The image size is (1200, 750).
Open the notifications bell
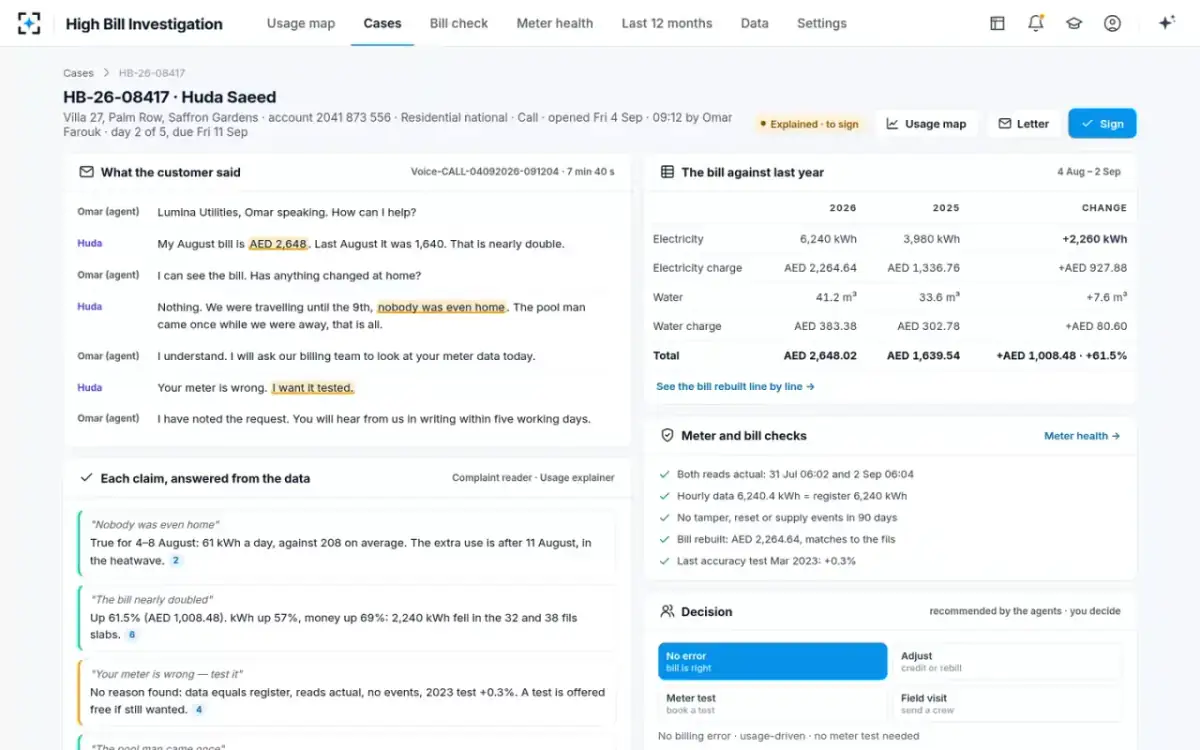tap(1036, 23)
